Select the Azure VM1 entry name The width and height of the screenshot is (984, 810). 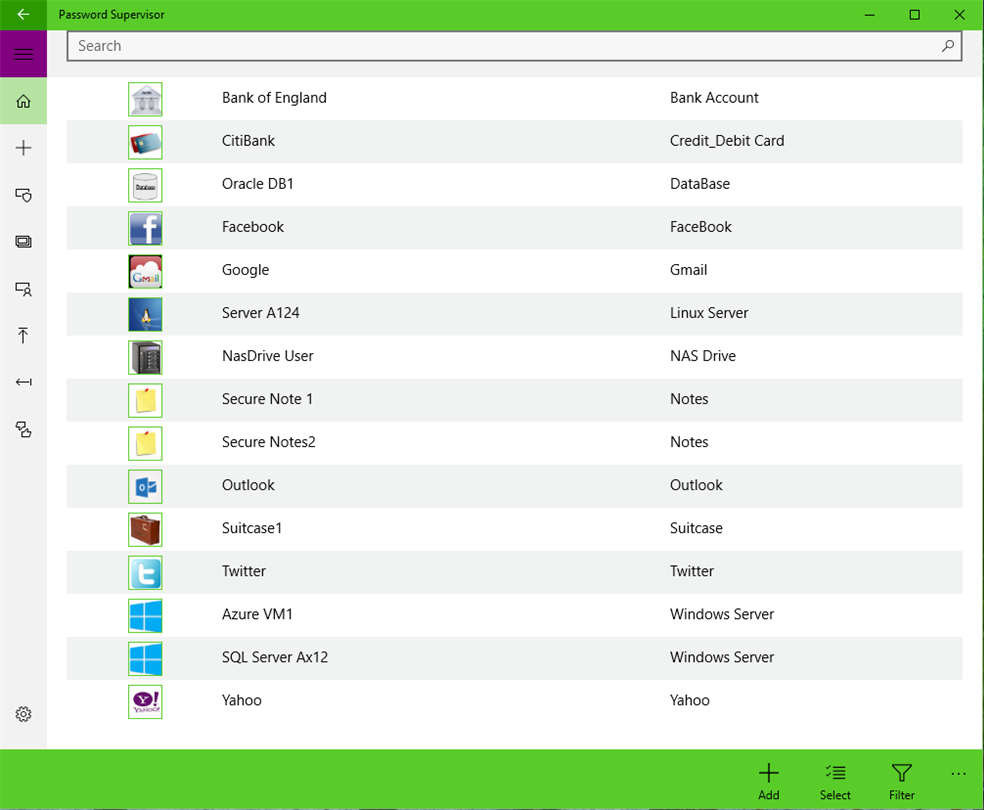257,614
